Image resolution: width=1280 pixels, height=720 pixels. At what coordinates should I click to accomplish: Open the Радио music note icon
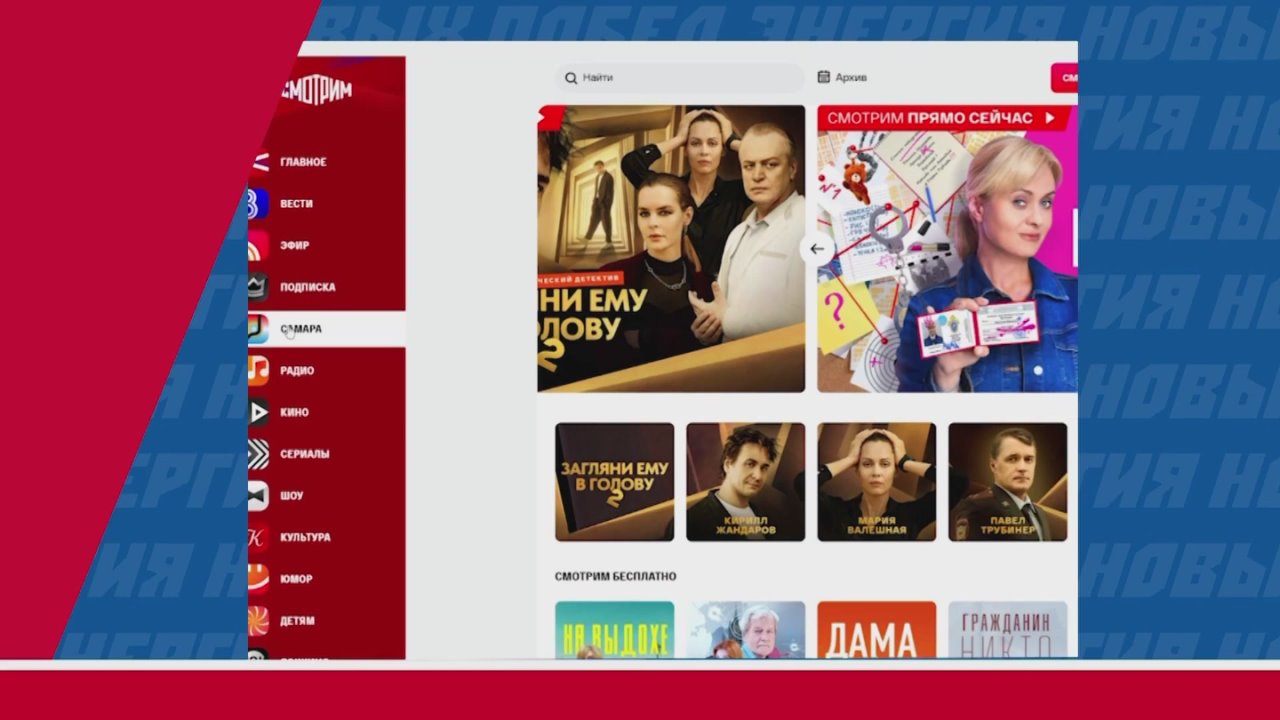259,371
